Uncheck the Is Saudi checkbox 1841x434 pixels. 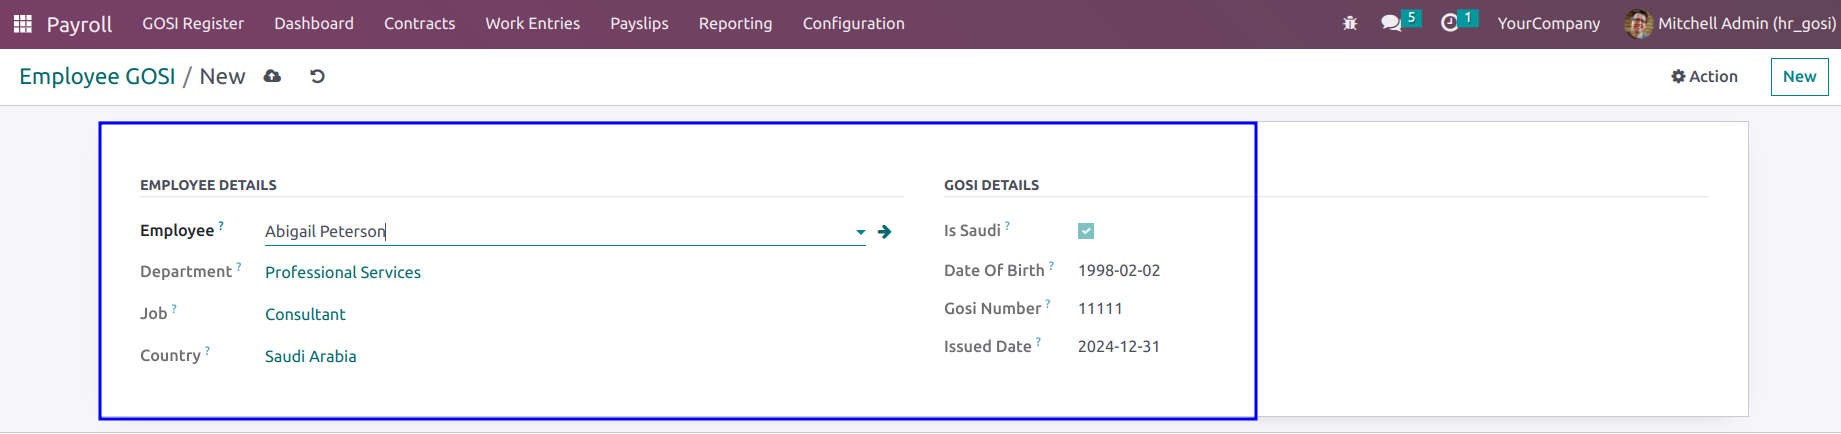point(1086,231)
